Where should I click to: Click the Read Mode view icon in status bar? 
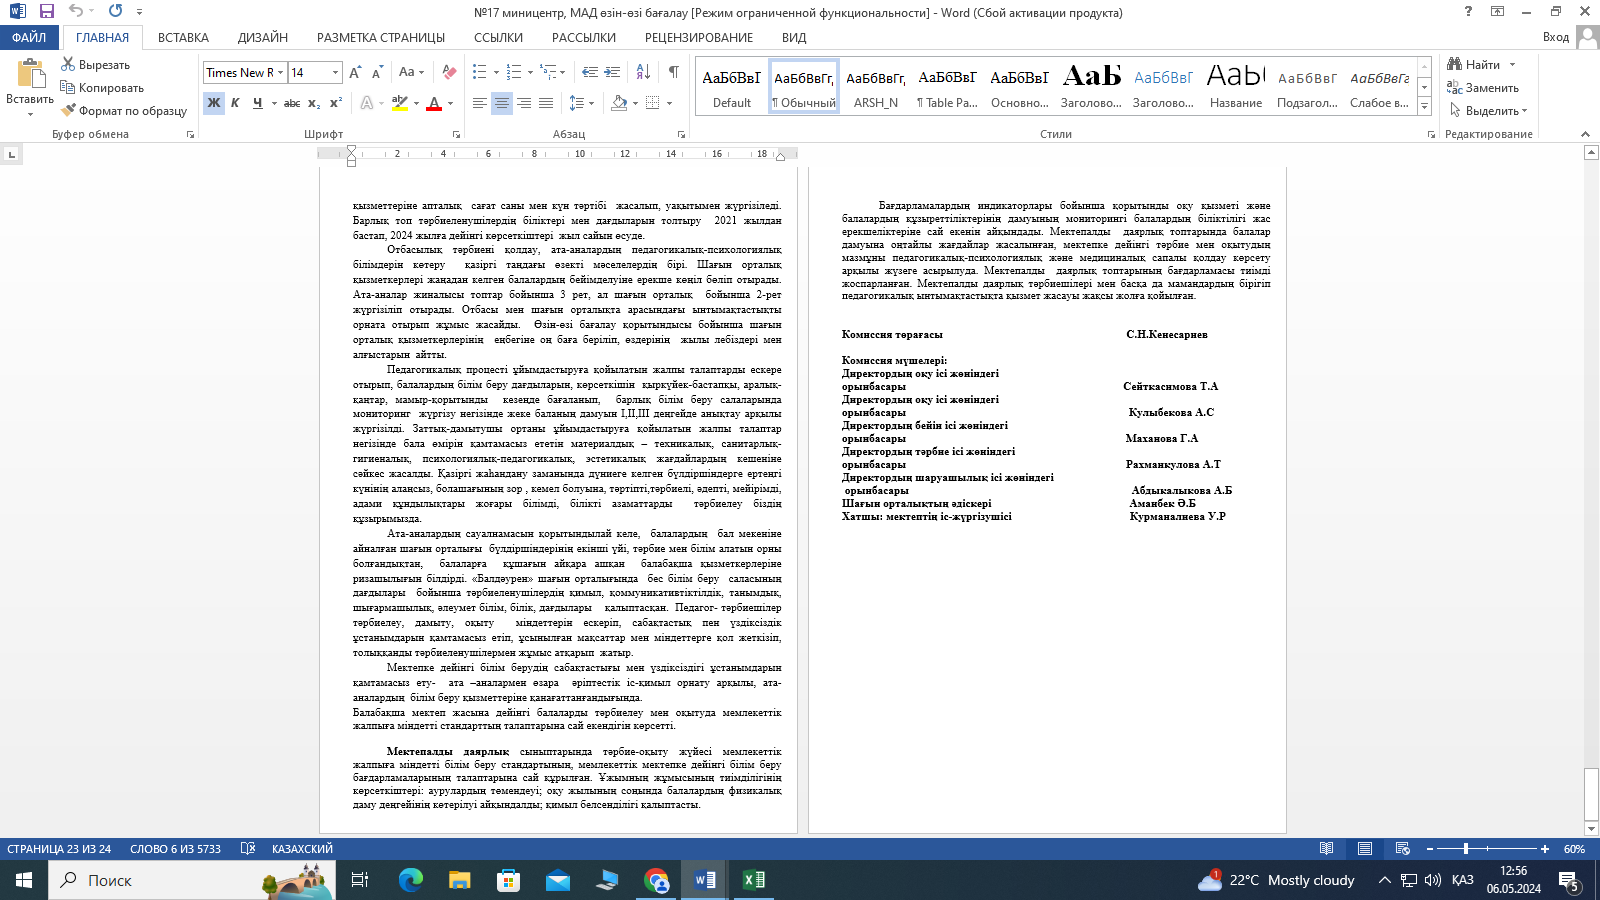click(1326, 849)
